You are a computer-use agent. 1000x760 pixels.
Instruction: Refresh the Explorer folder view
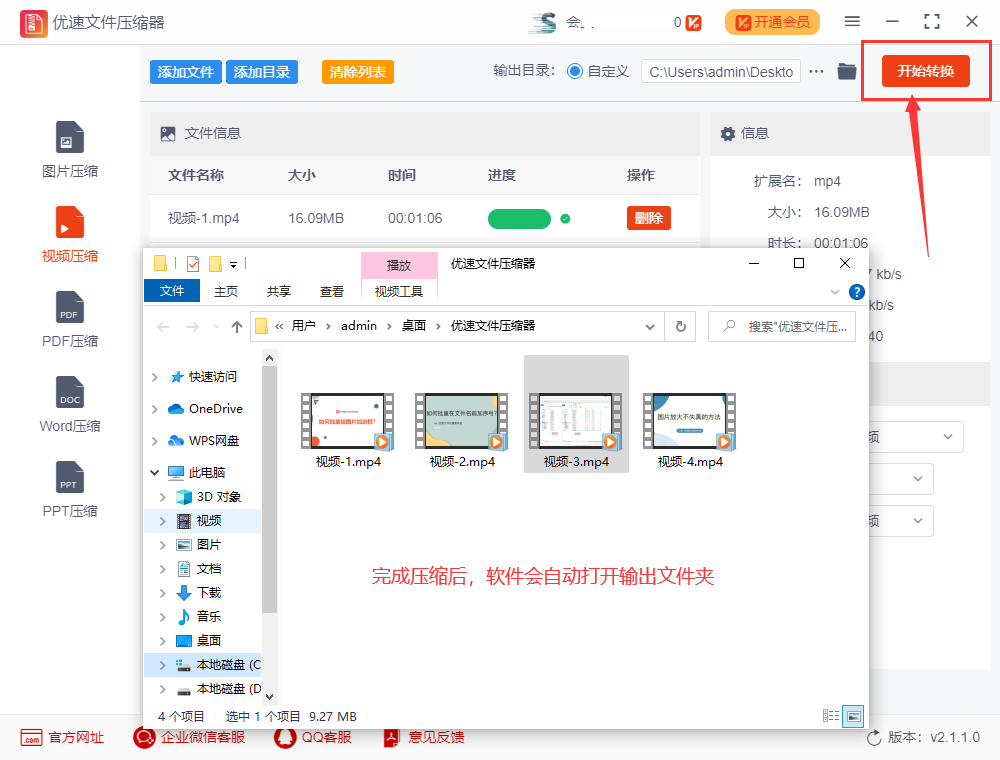680,326
